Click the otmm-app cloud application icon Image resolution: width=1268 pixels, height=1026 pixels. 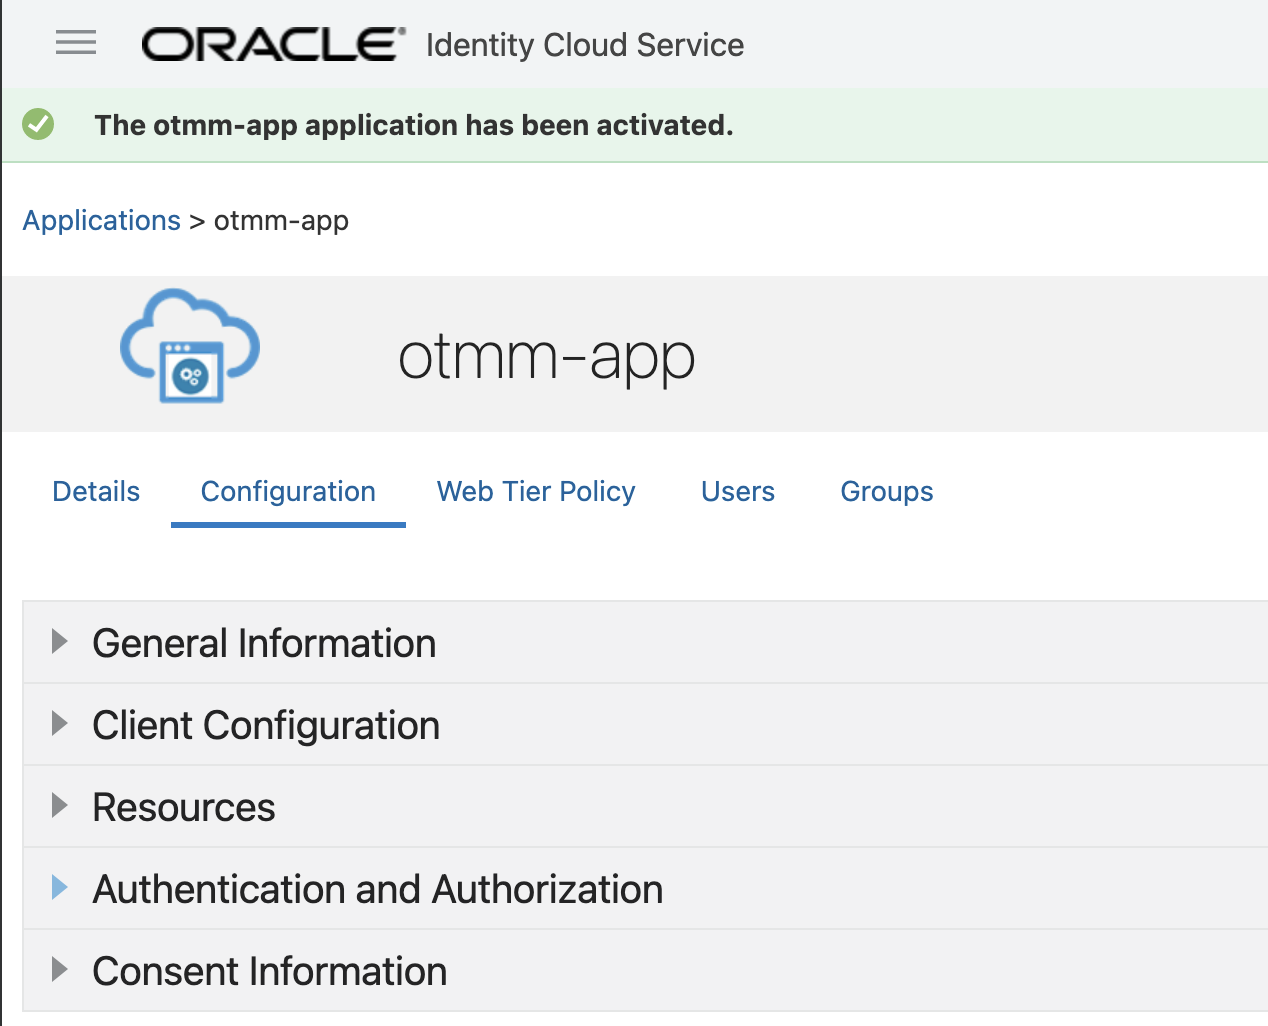pyautogui.click(x=190, y=346)
